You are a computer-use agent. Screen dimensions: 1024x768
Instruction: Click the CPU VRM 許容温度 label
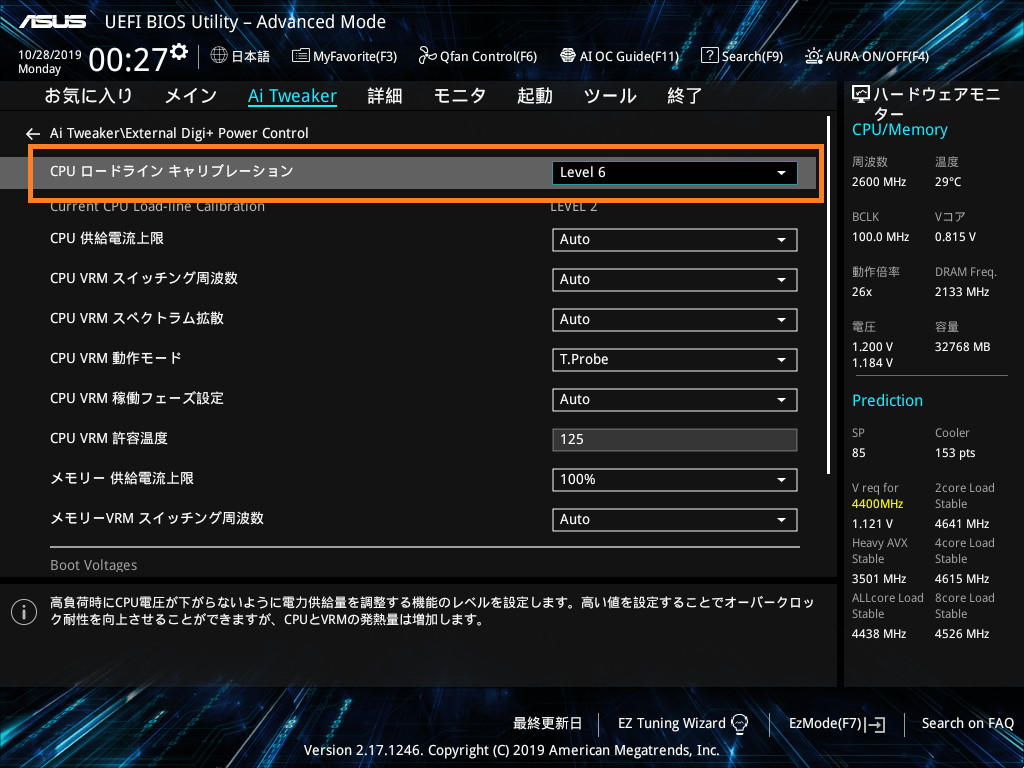pyautogui.click(x=109, y=439)
